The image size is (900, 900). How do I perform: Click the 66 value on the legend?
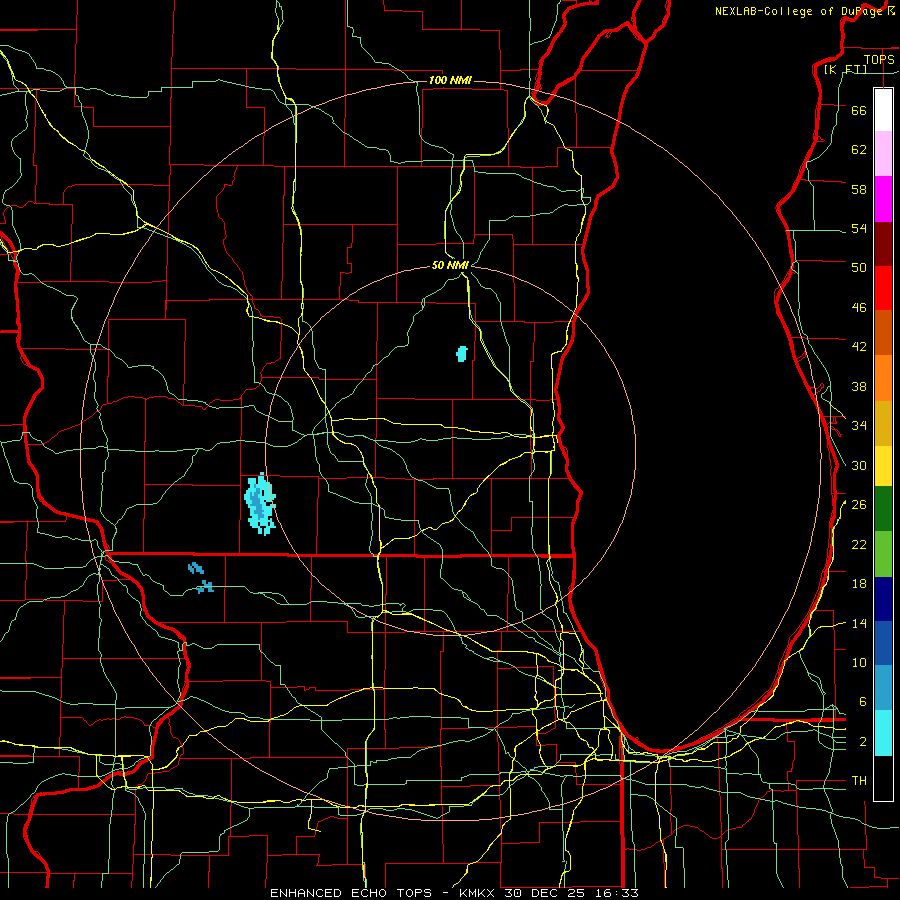(x=859, y=110)
